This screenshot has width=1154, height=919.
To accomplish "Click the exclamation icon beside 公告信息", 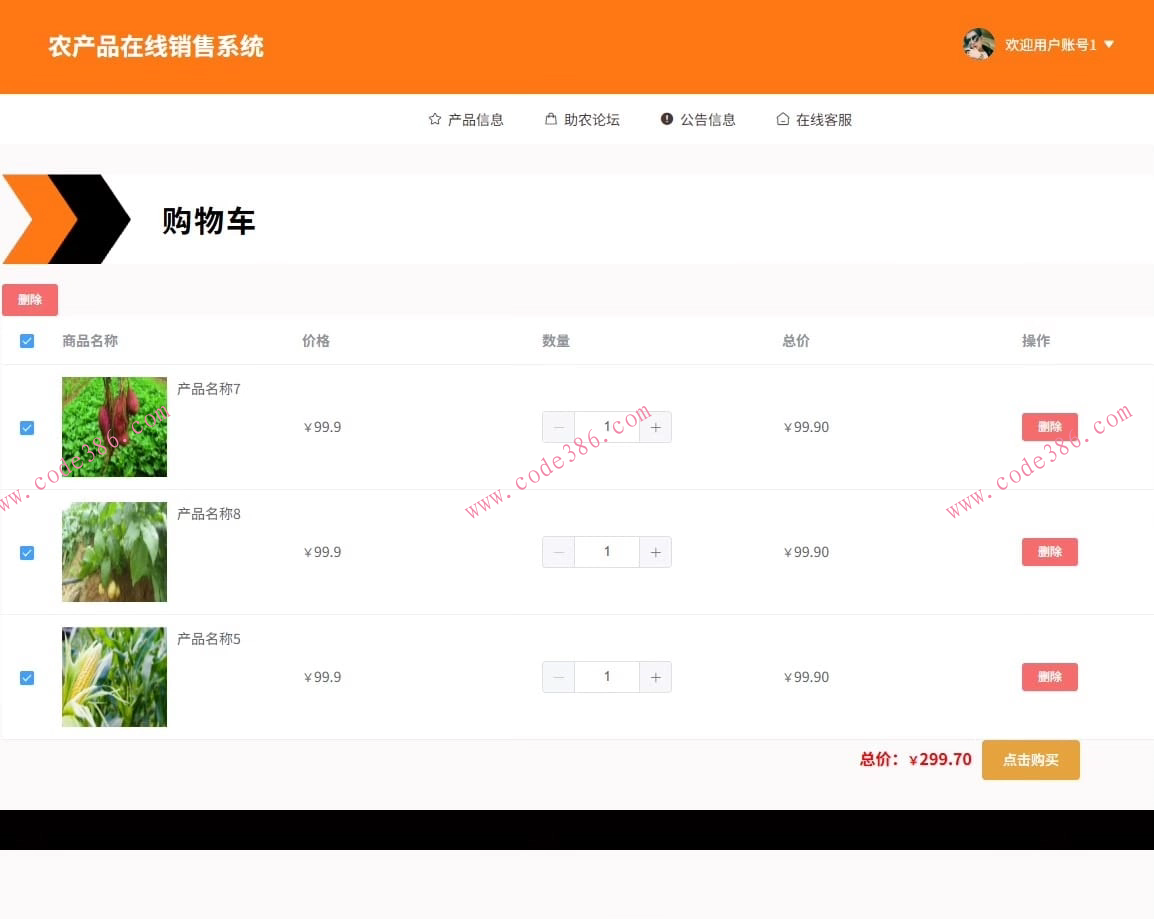I will point(666,118).
